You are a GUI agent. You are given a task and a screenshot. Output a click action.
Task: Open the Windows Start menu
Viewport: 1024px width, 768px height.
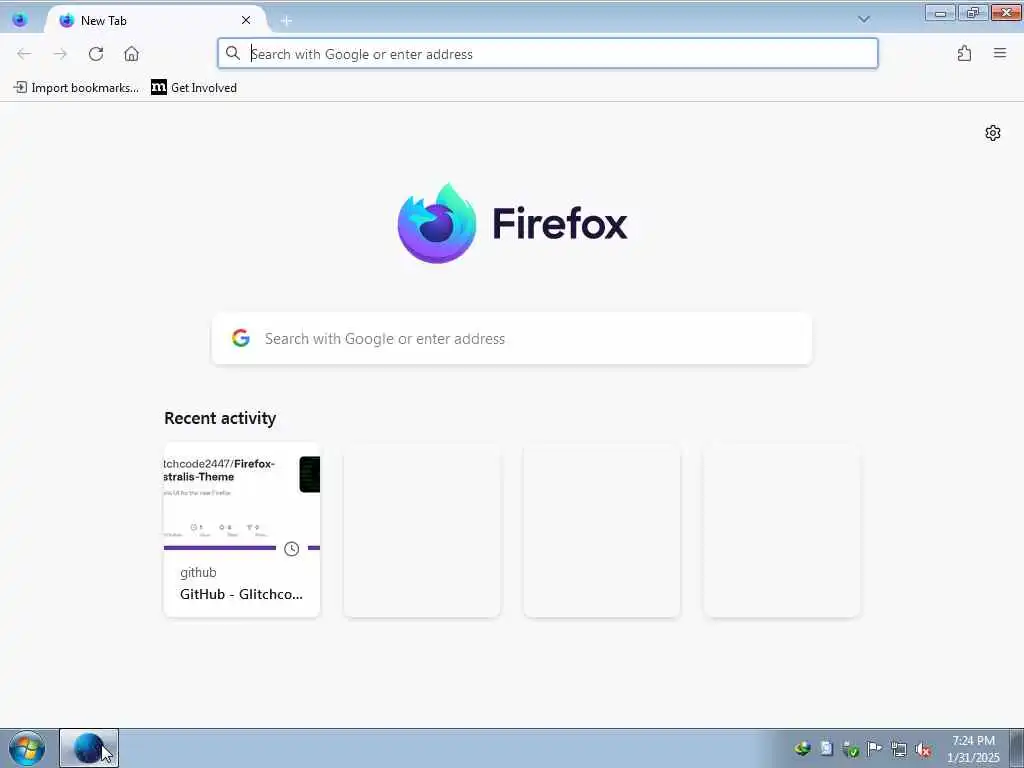(x=27, y=748)
